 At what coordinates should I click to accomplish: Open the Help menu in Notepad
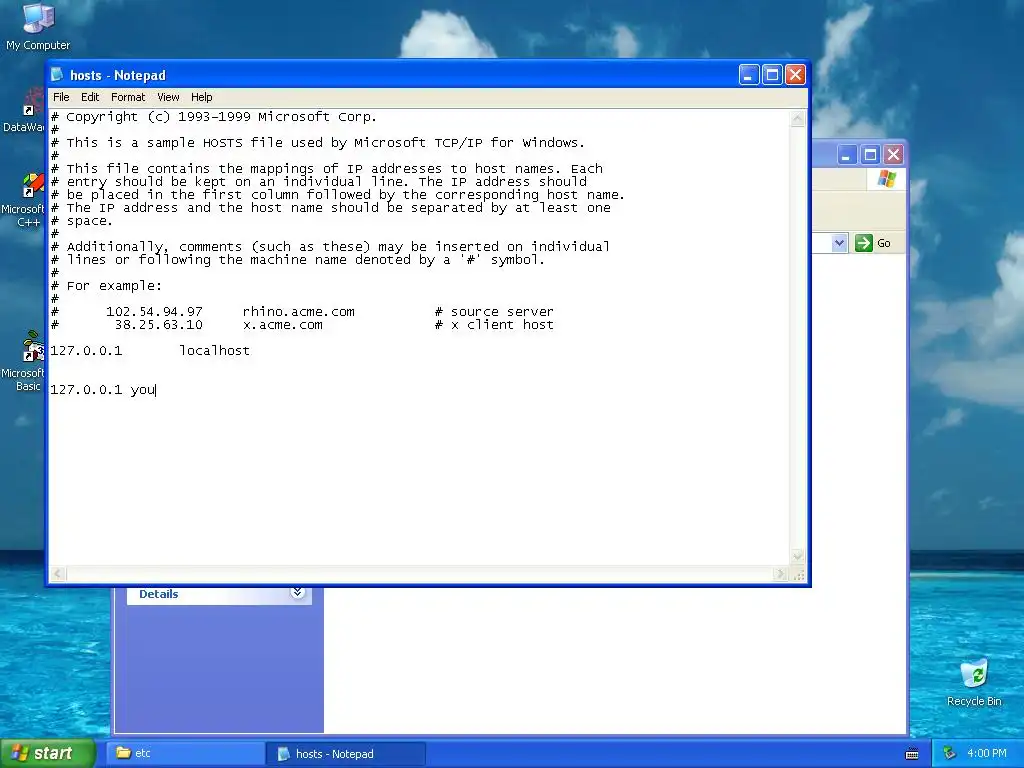(202, 97)
